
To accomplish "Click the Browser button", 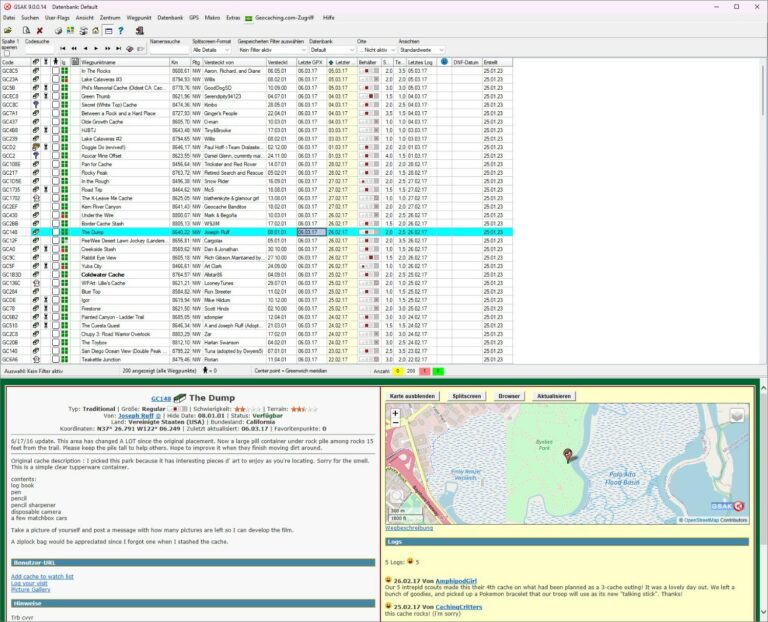I will coord(509,396).
